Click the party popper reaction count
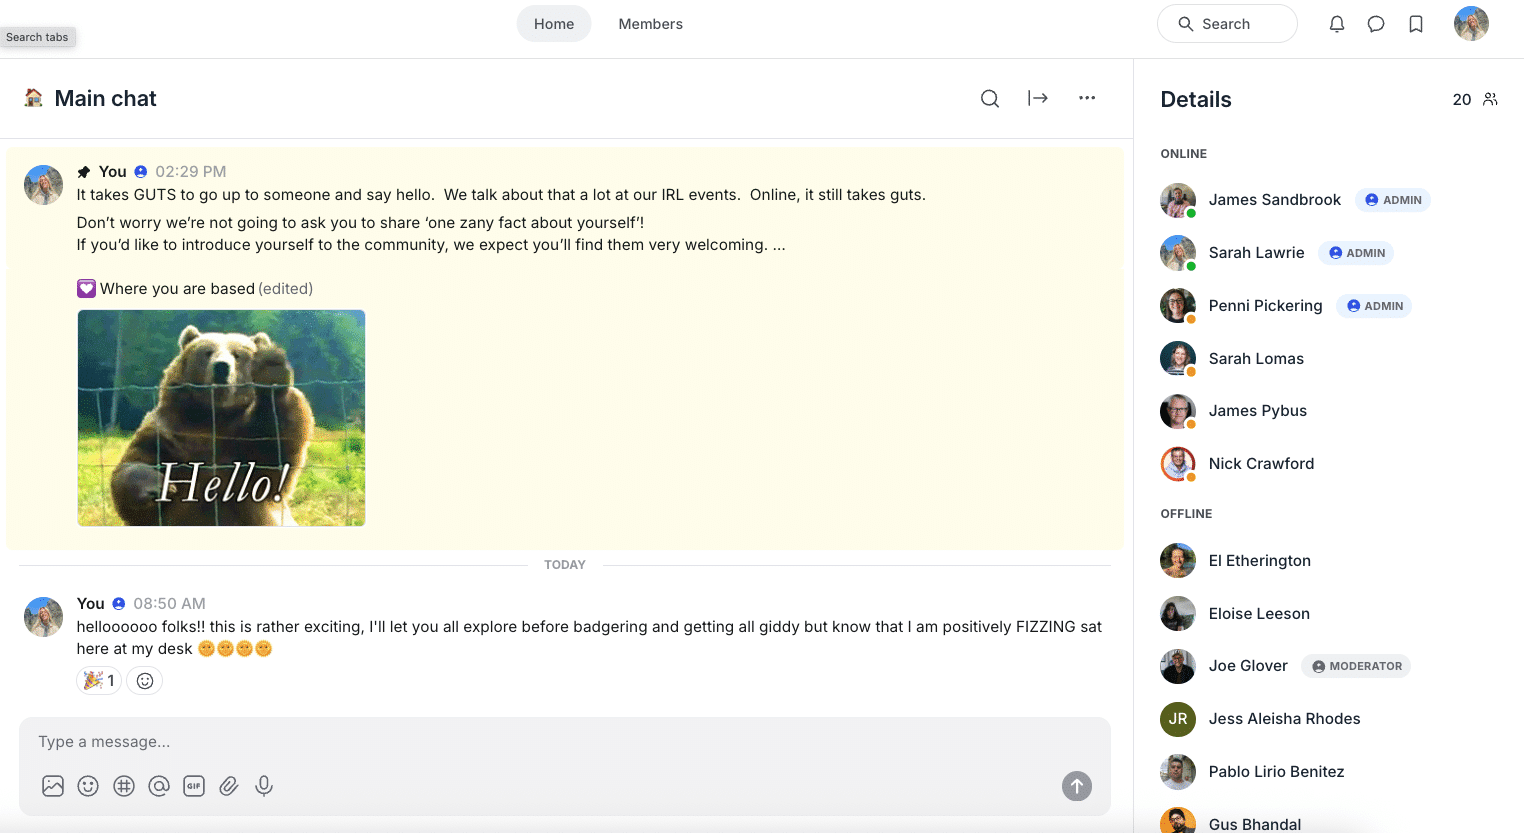Viewport: 1524px width, 833px height. coord(99,681)
